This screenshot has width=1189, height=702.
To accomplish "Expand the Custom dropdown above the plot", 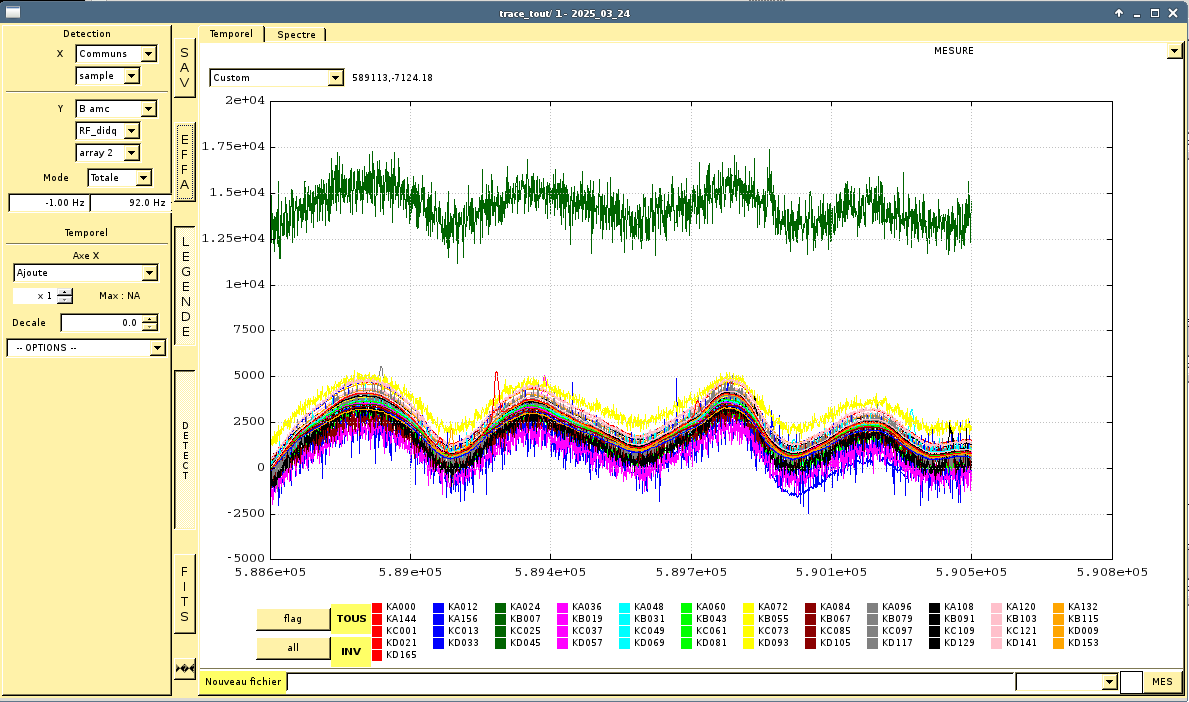I will [x=276, y=78].
